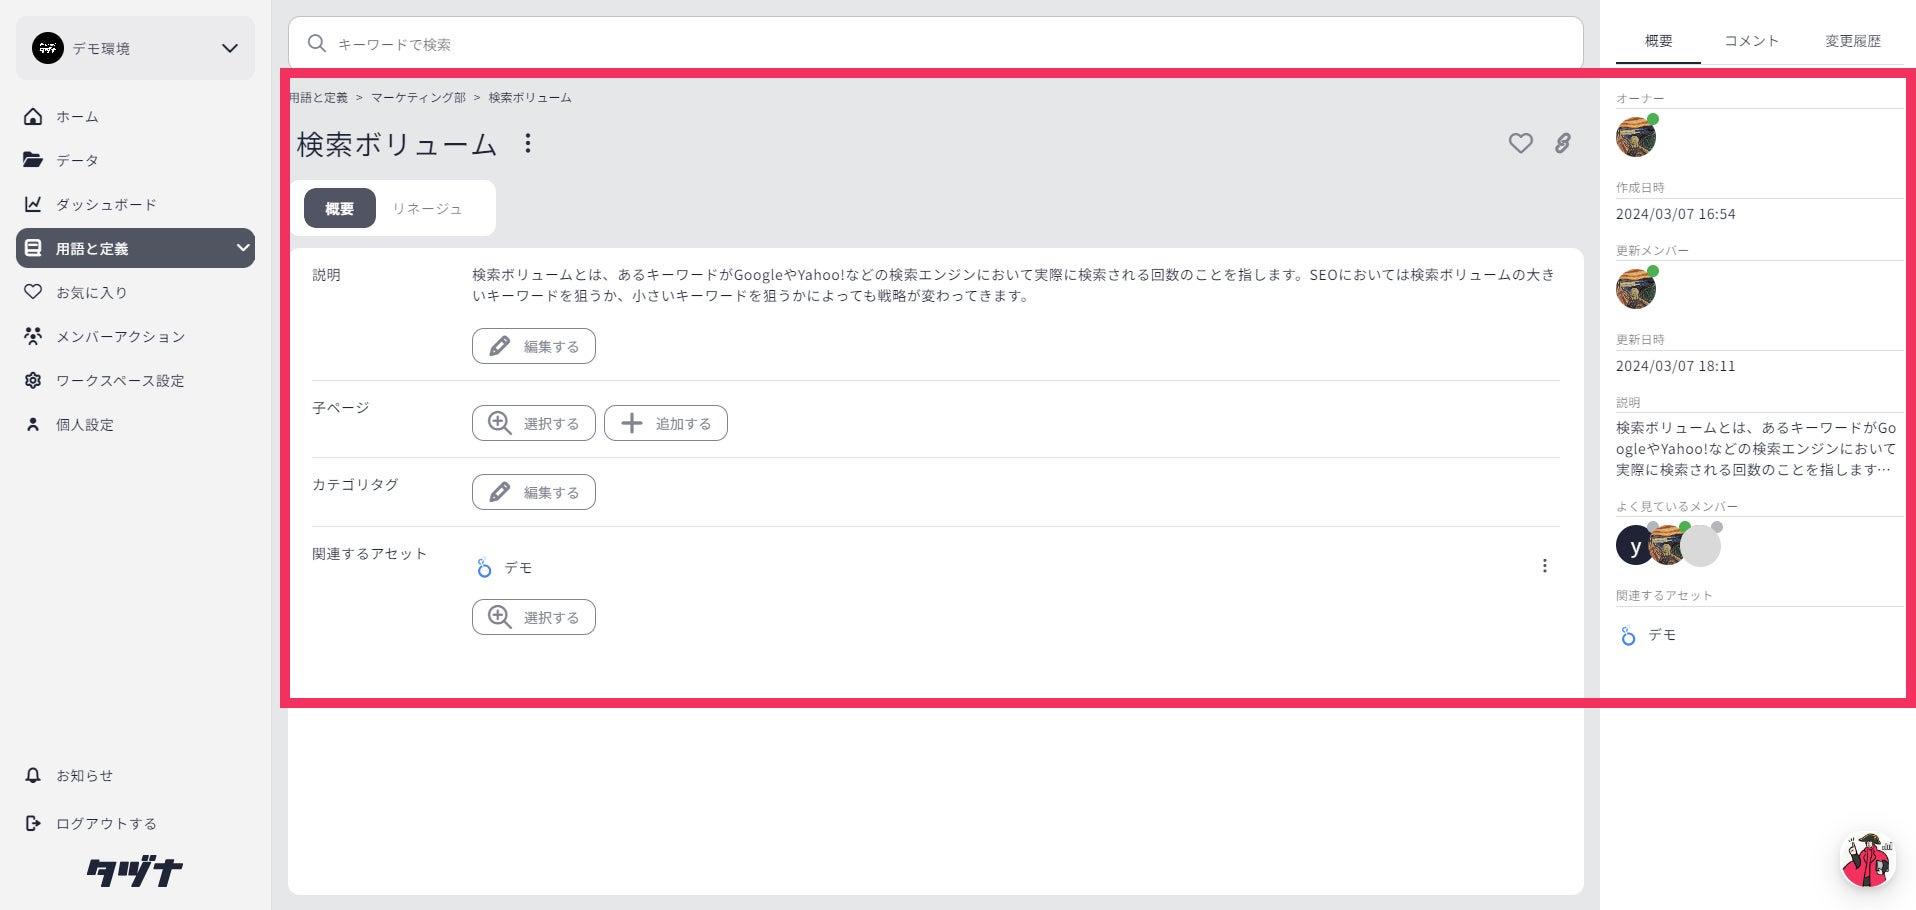Open ワークスペース設定 gear item
This screenshot has width=1916, height=910.
point(135,380)
